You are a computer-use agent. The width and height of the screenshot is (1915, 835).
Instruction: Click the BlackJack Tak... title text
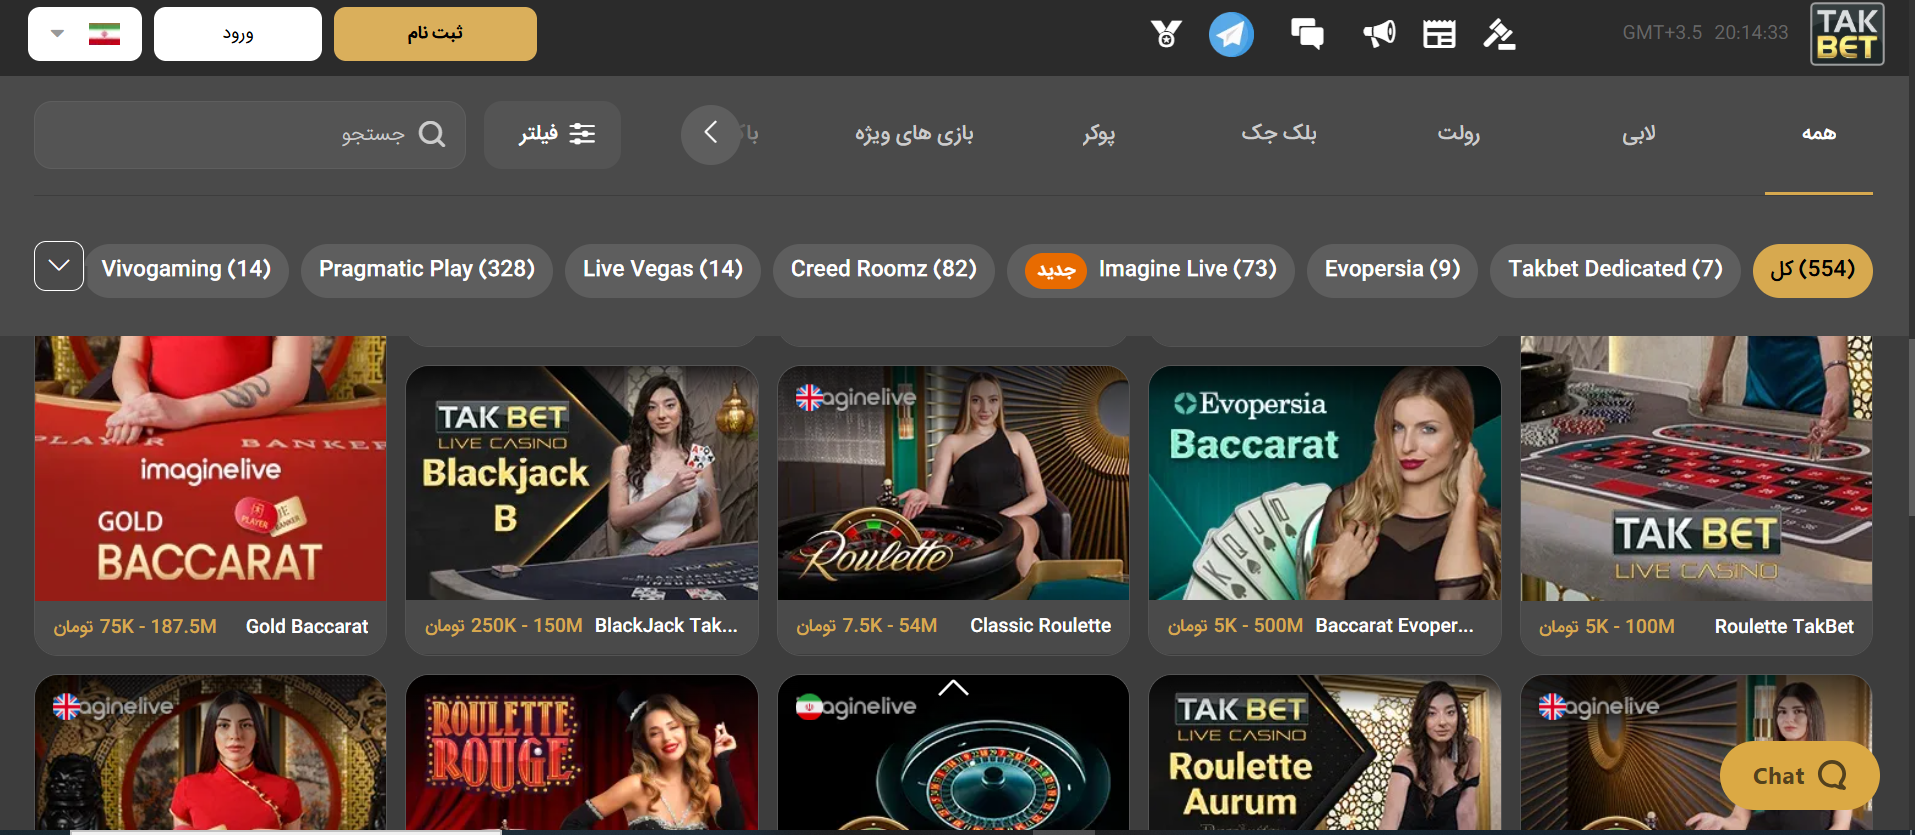click(666, 626)
